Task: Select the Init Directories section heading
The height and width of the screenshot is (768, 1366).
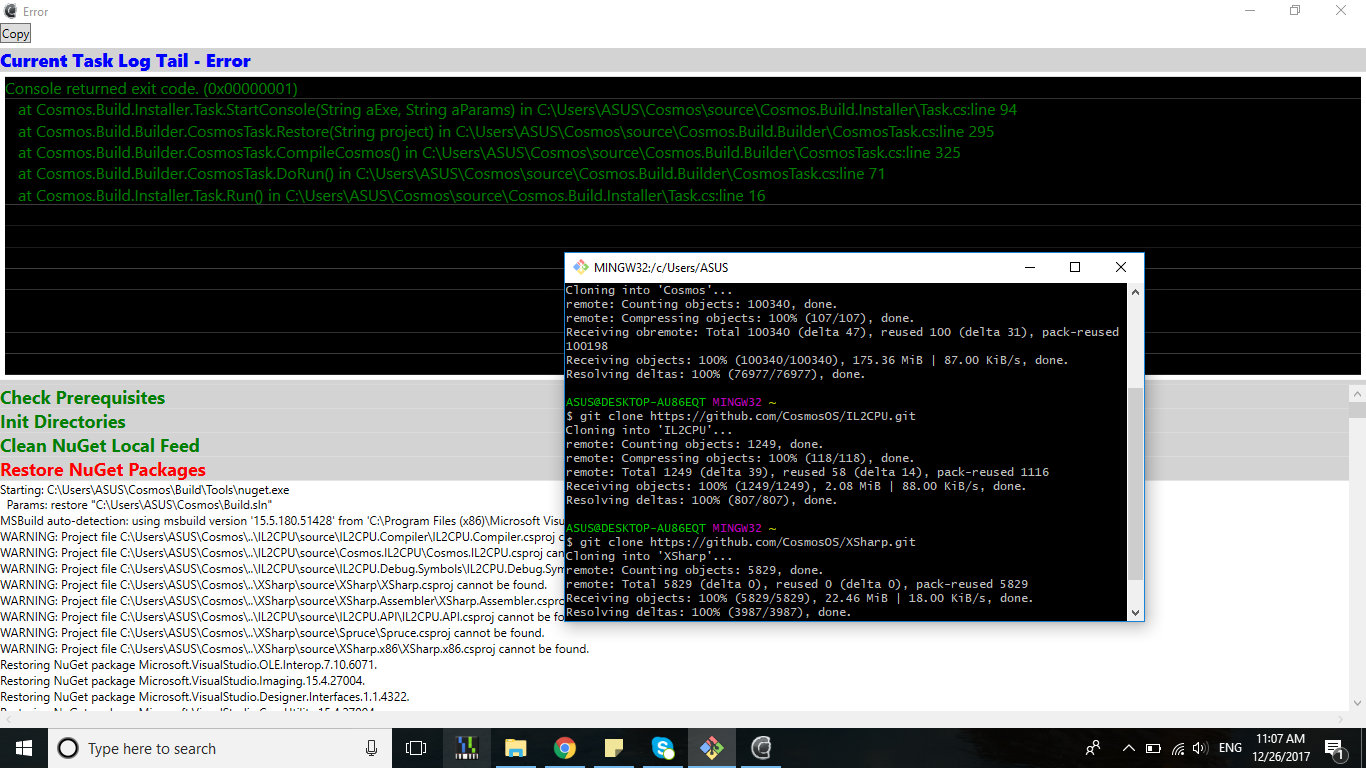Action: [x=63, y=422]
